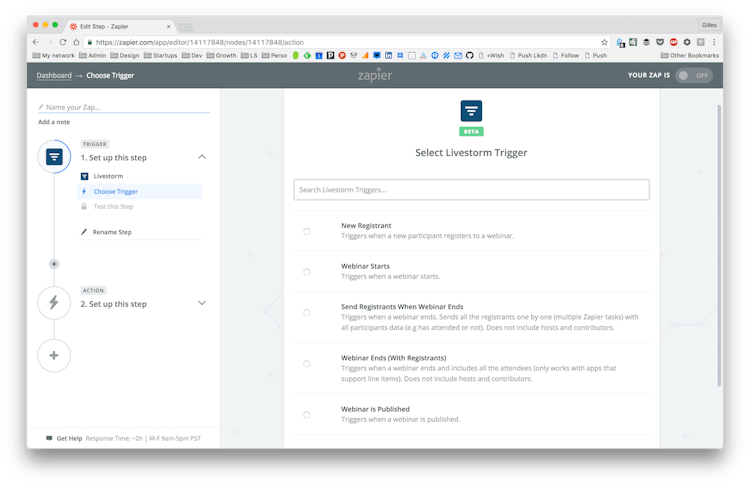750x487 pixels.
Task: Open the Startups bookmarks folder
Action: [x=160, y=55]
